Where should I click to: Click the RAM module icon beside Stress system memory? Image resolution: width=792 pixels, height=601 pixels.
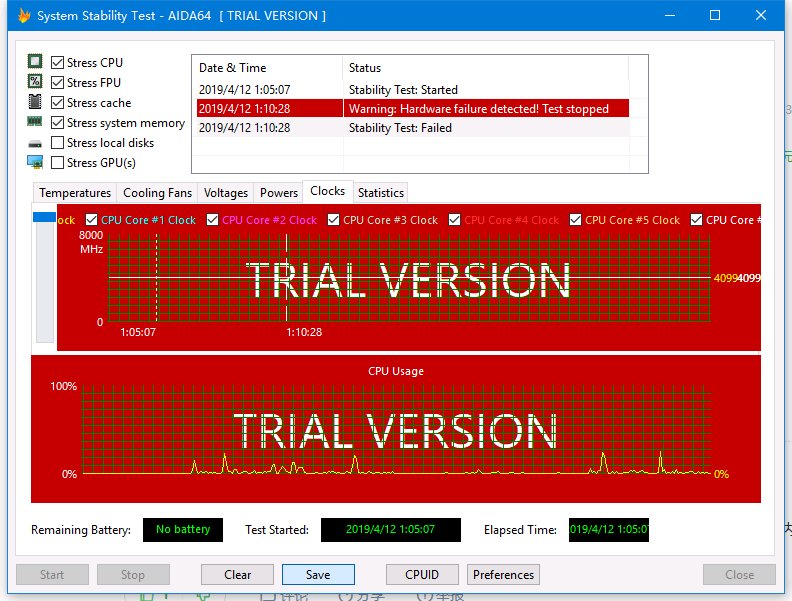point(34,121)
